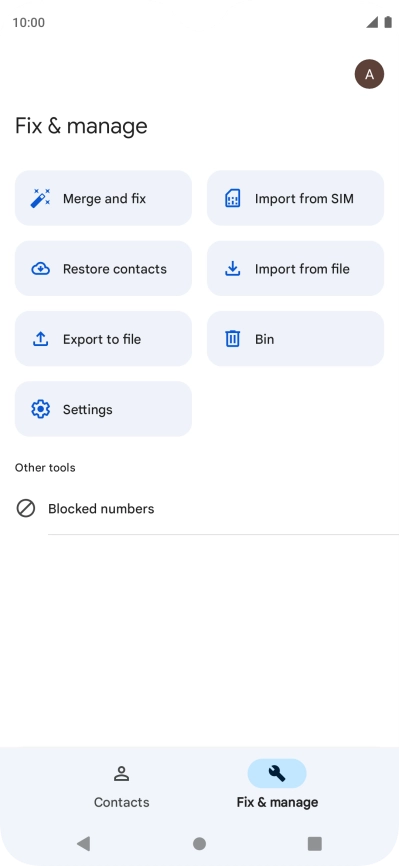Tap the Android home circle button

point(200,843)
